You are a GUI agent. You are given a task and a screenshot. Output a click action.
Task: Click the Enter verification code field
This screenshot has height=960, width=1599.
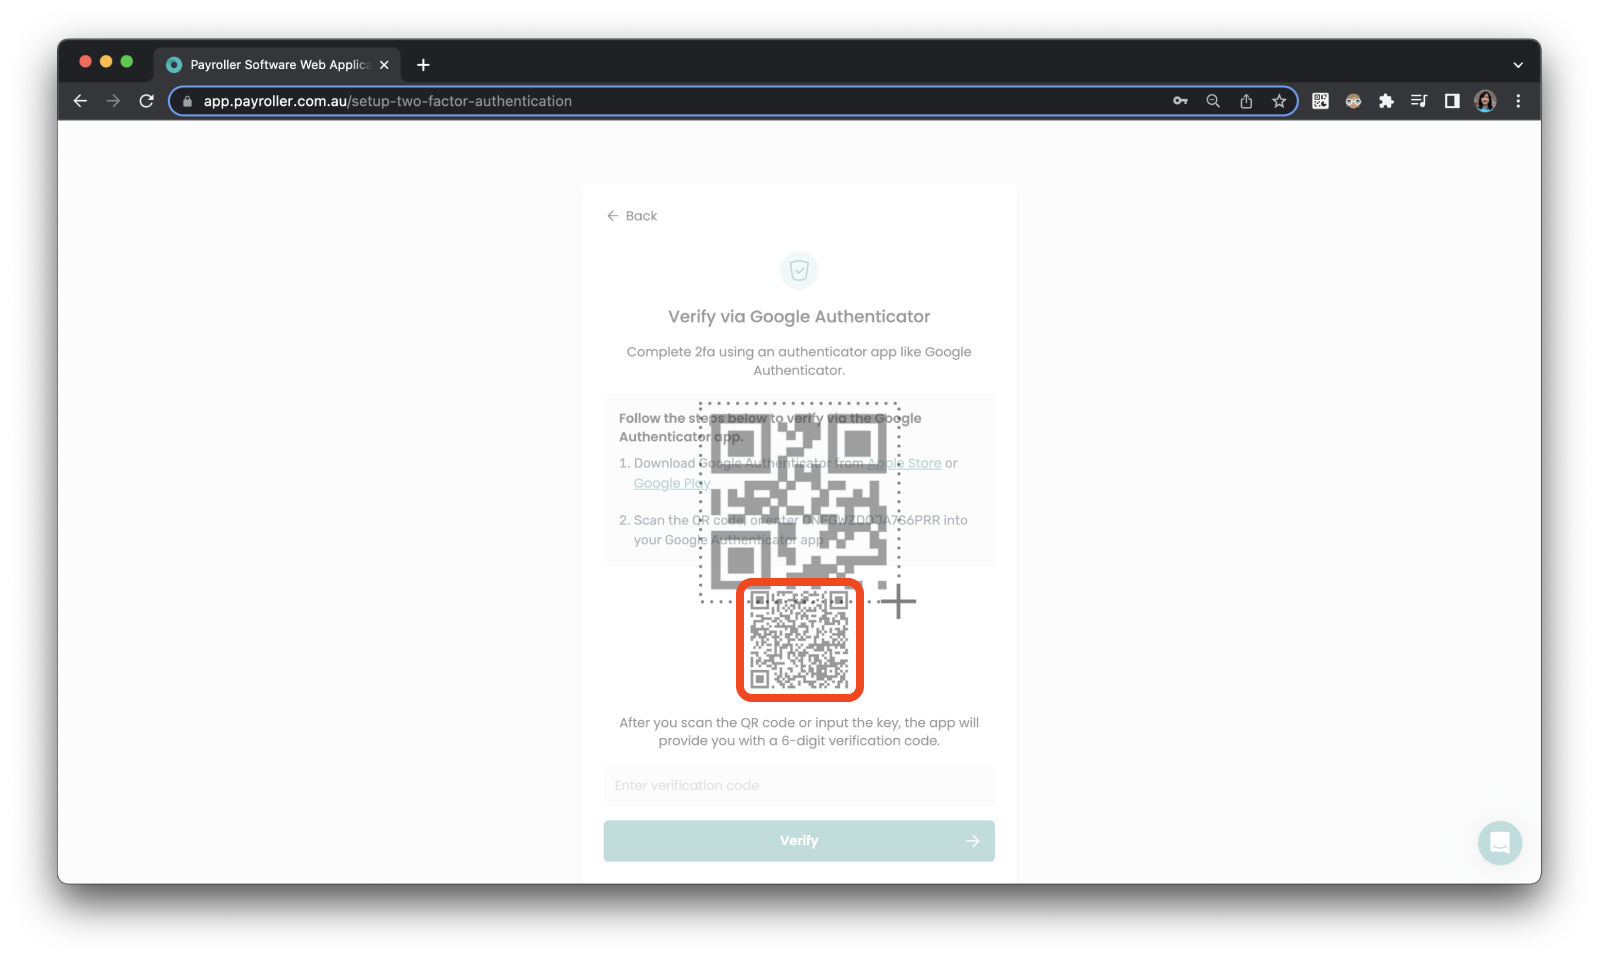[x=799, y=785]
